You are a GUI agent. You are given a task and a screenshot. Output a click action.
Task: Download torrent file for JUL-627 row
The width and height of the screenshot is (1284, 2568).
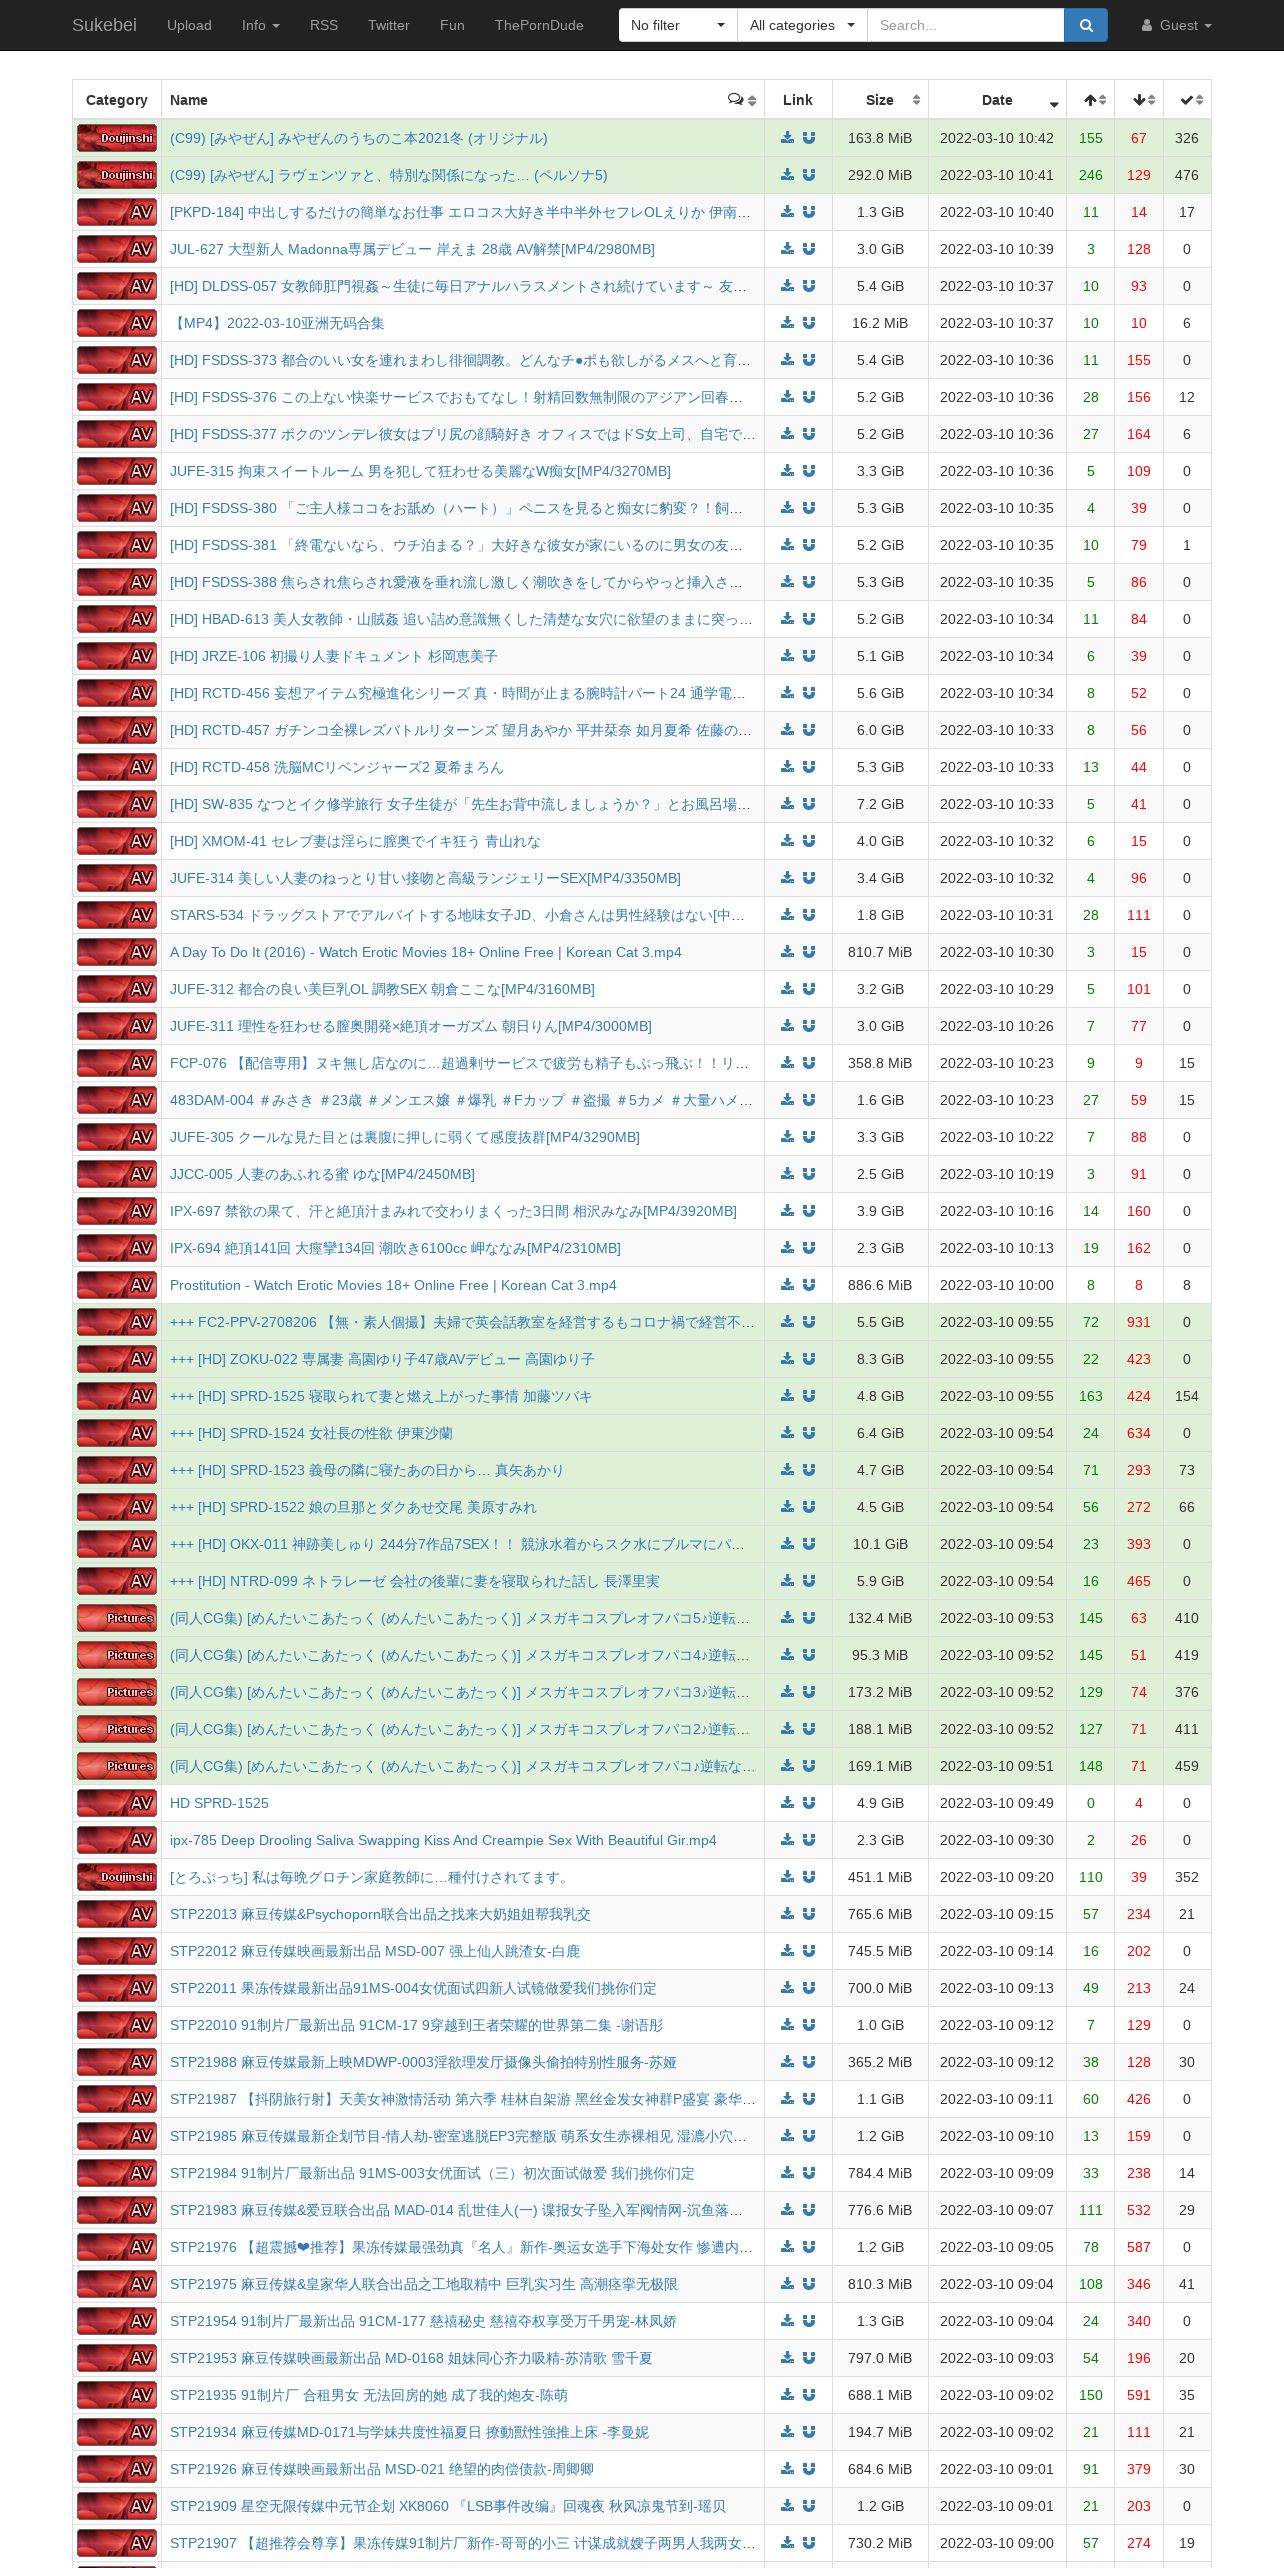(788, 249)
